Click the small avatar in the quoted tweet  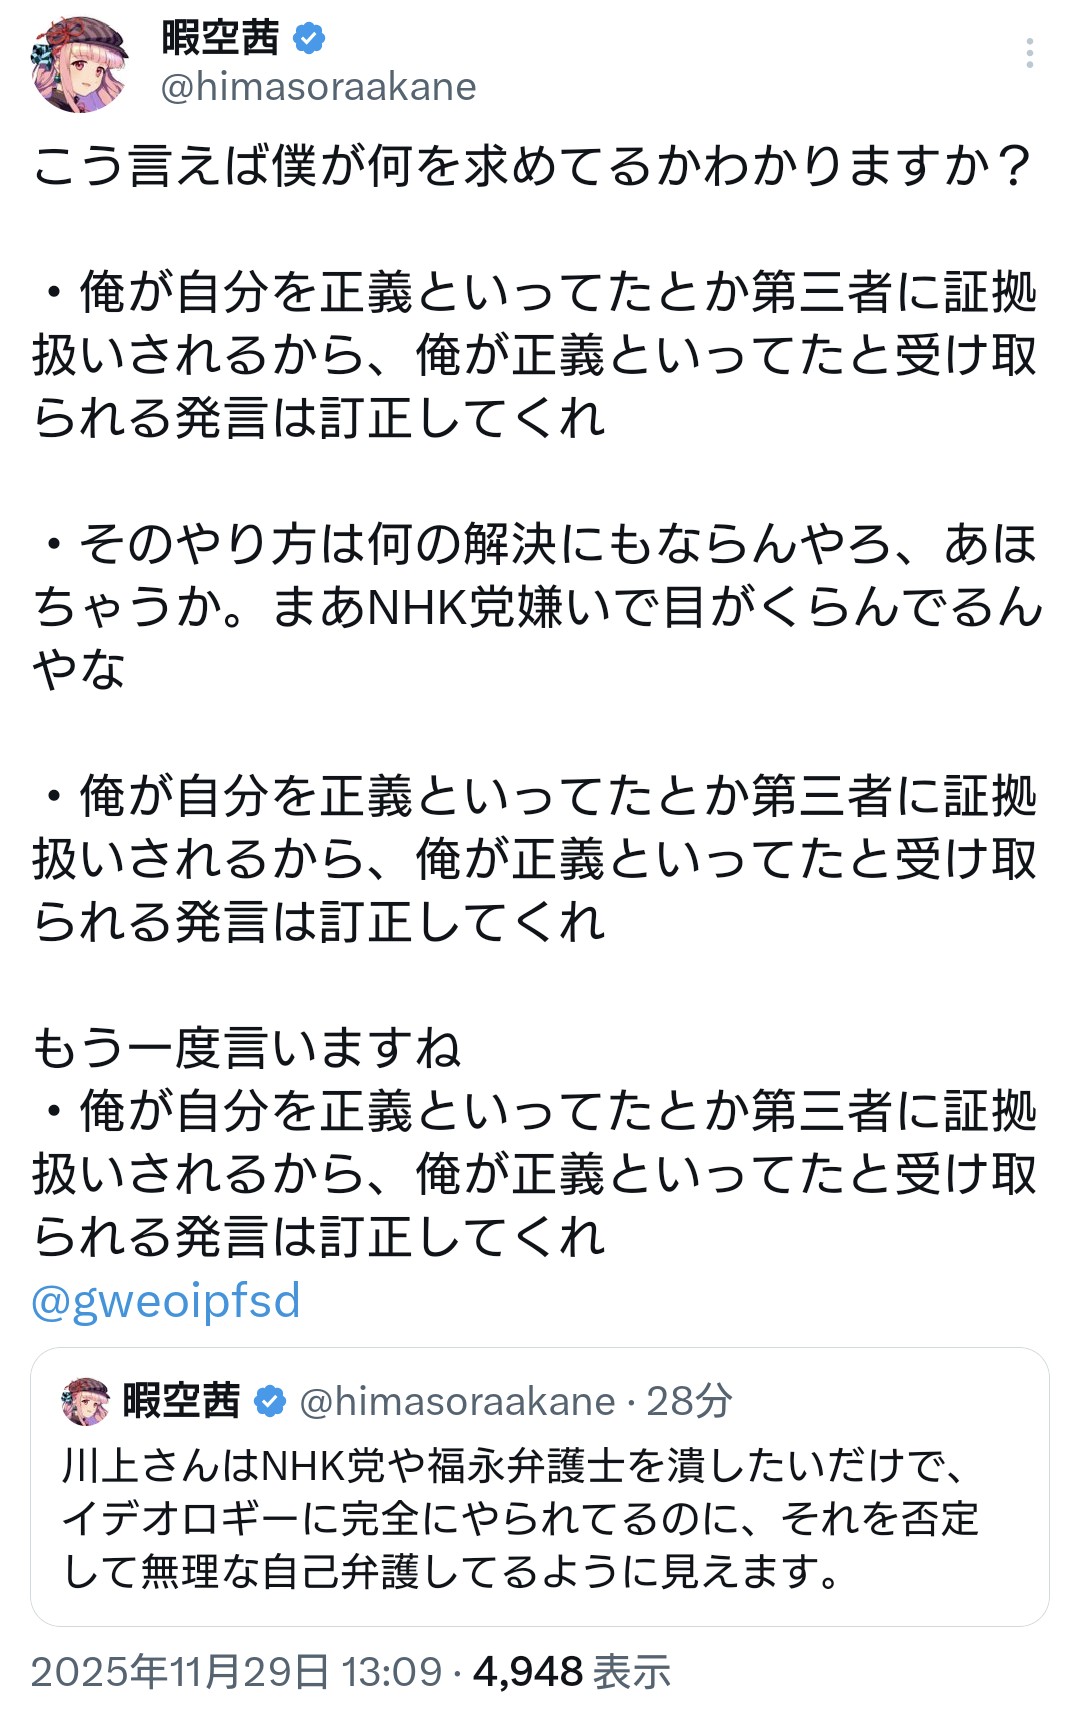[85, 1401]
